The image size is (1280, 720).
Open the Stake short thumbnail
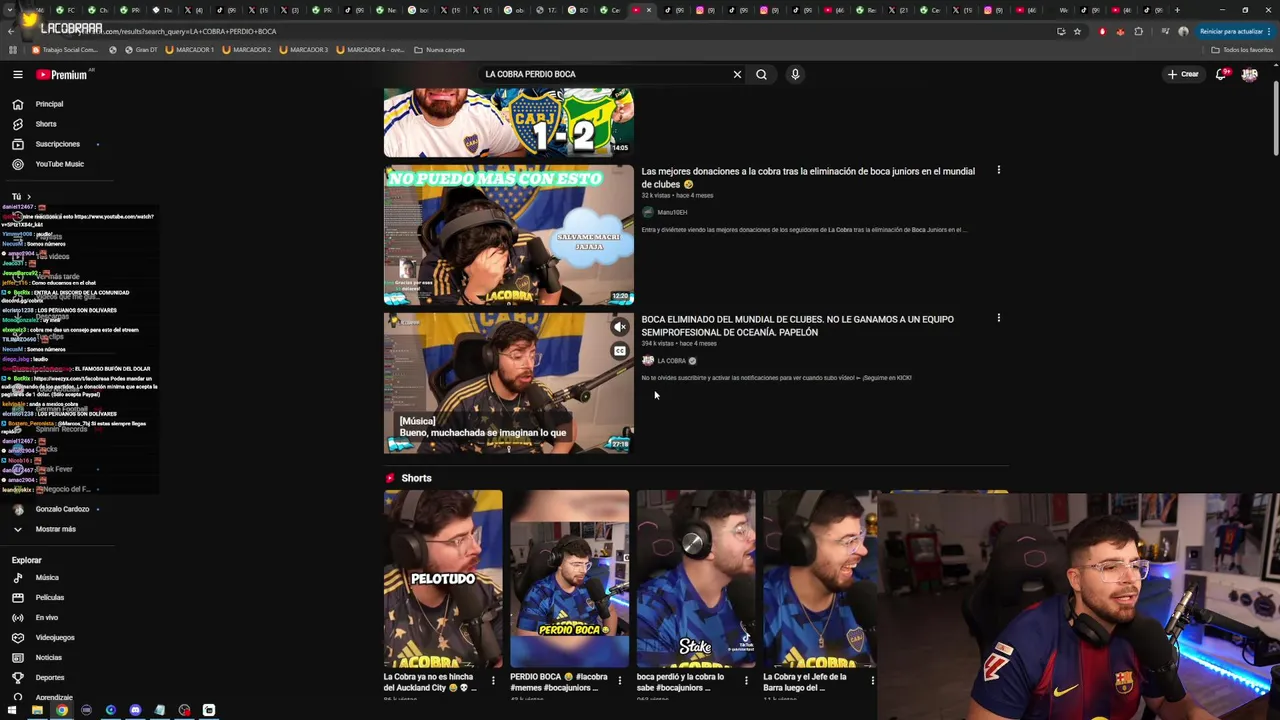click(x=695, y=578)
